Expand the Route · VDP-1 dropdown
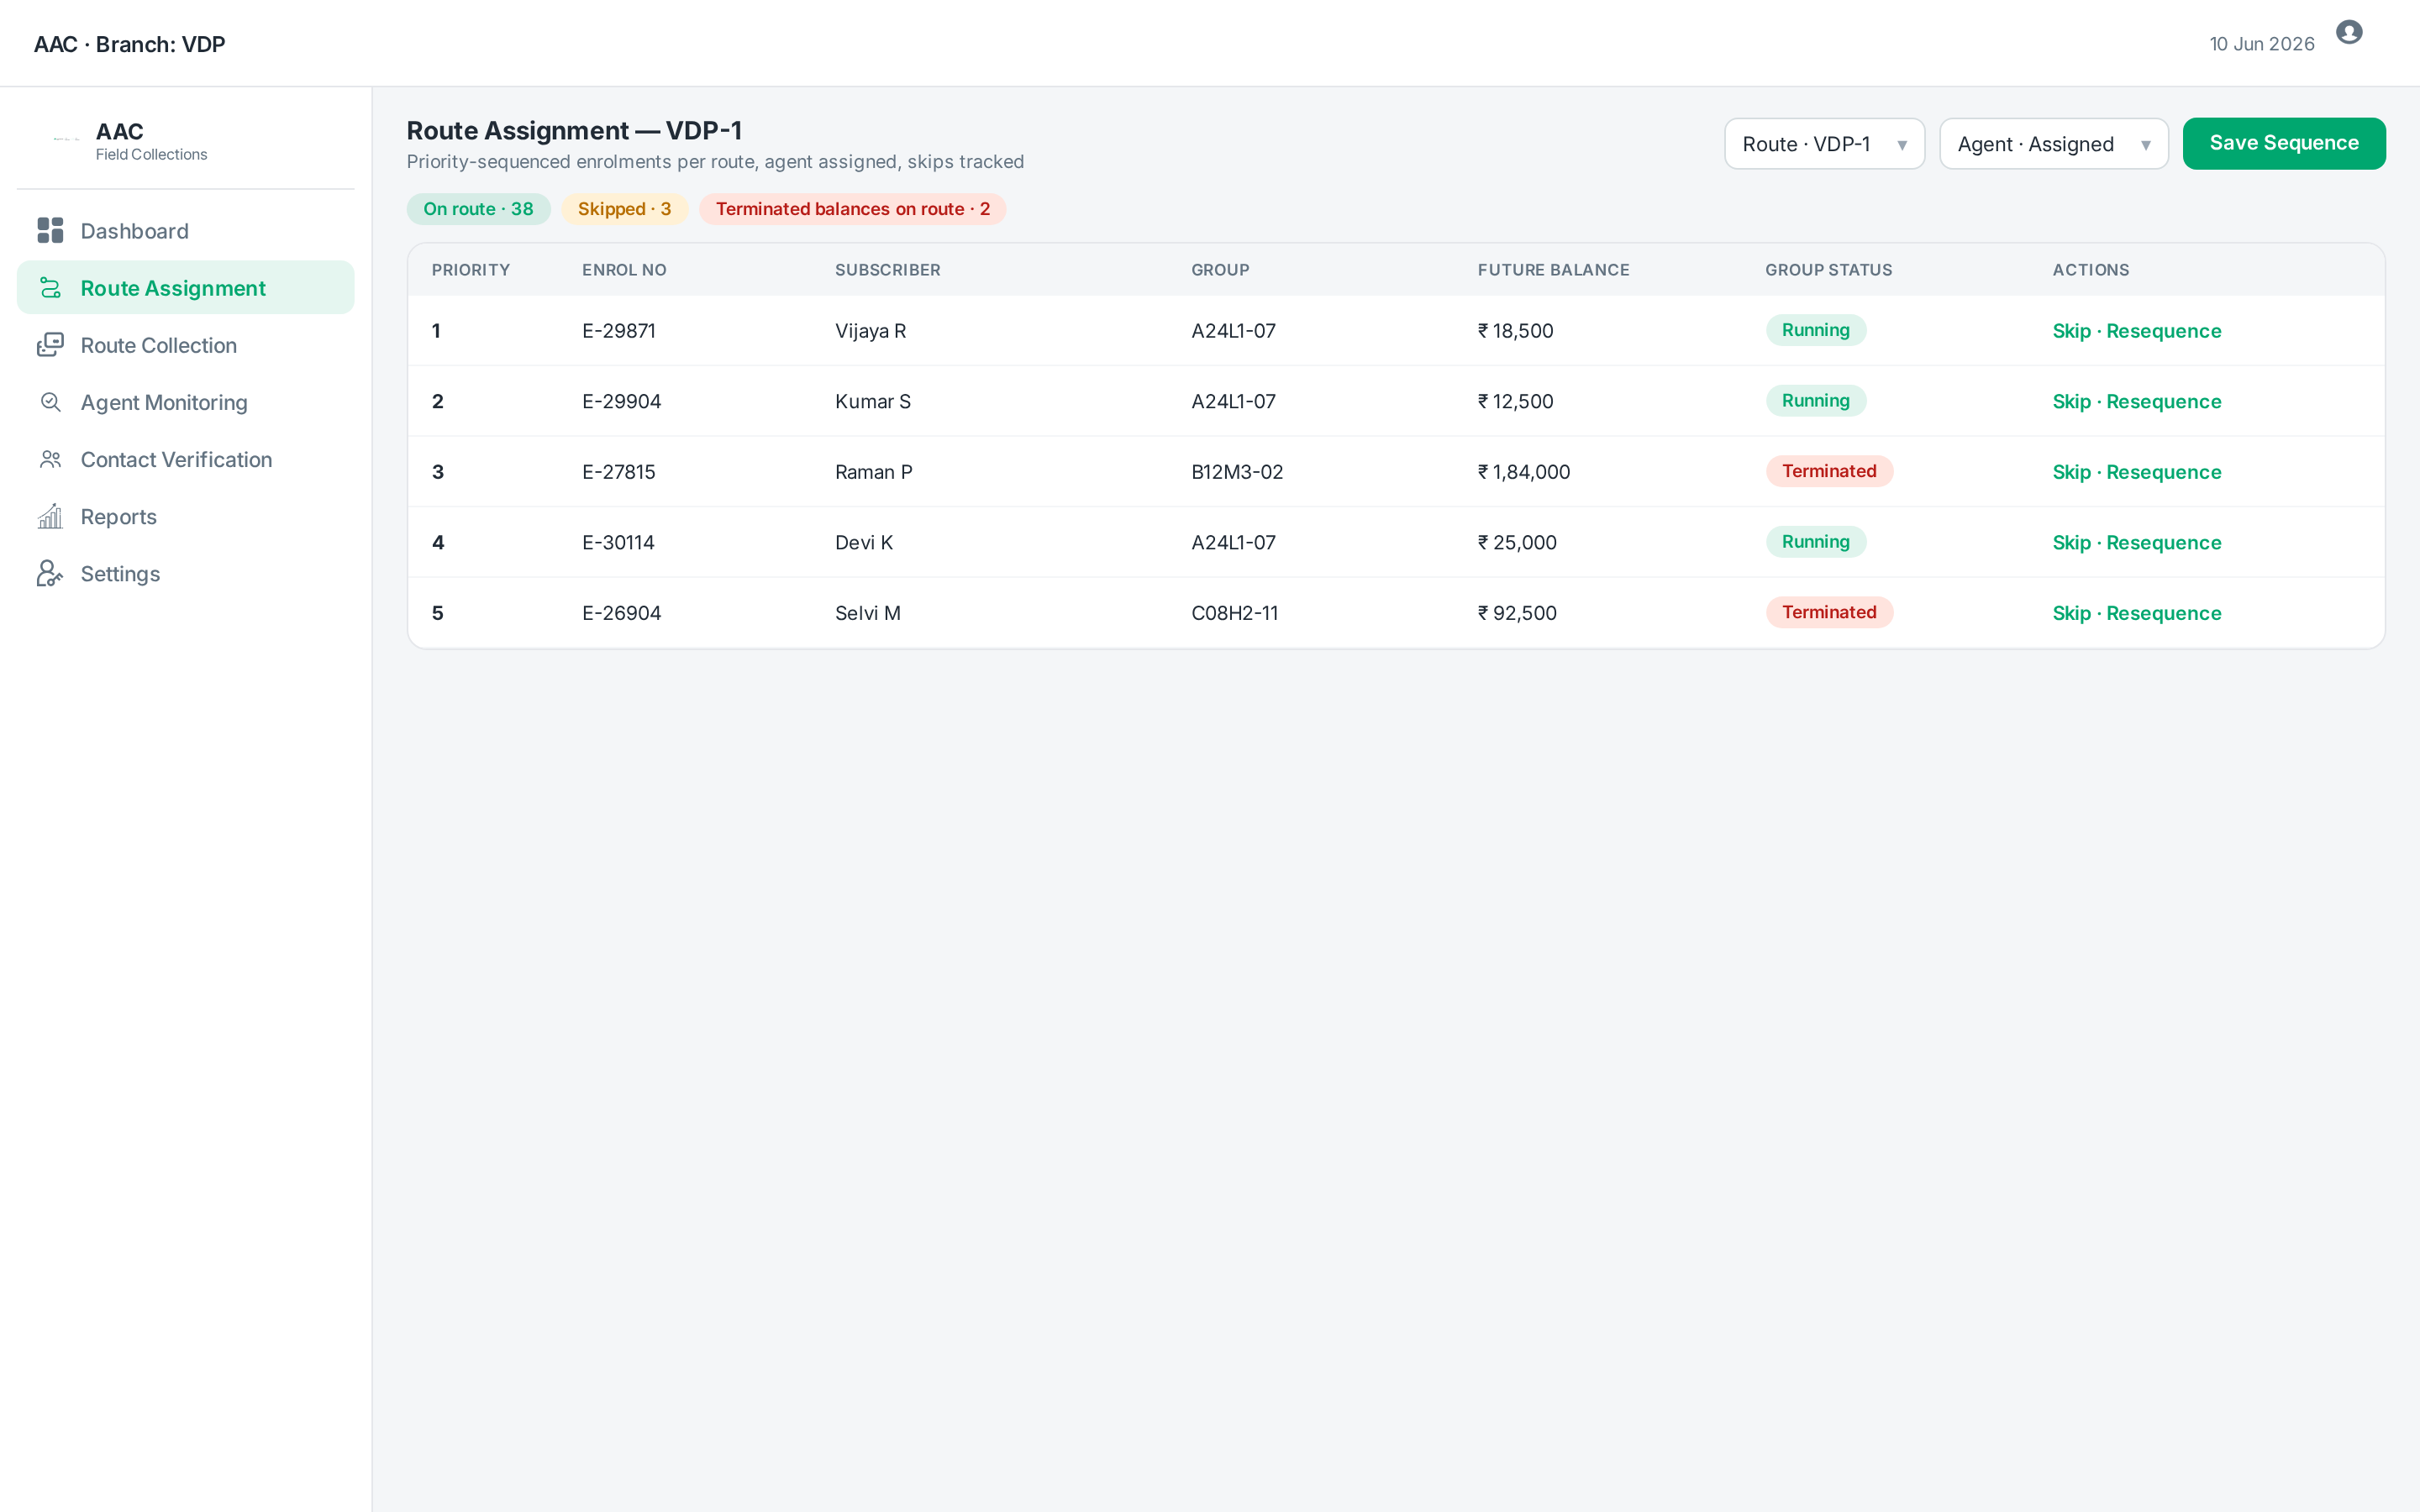 point(1824,144)
